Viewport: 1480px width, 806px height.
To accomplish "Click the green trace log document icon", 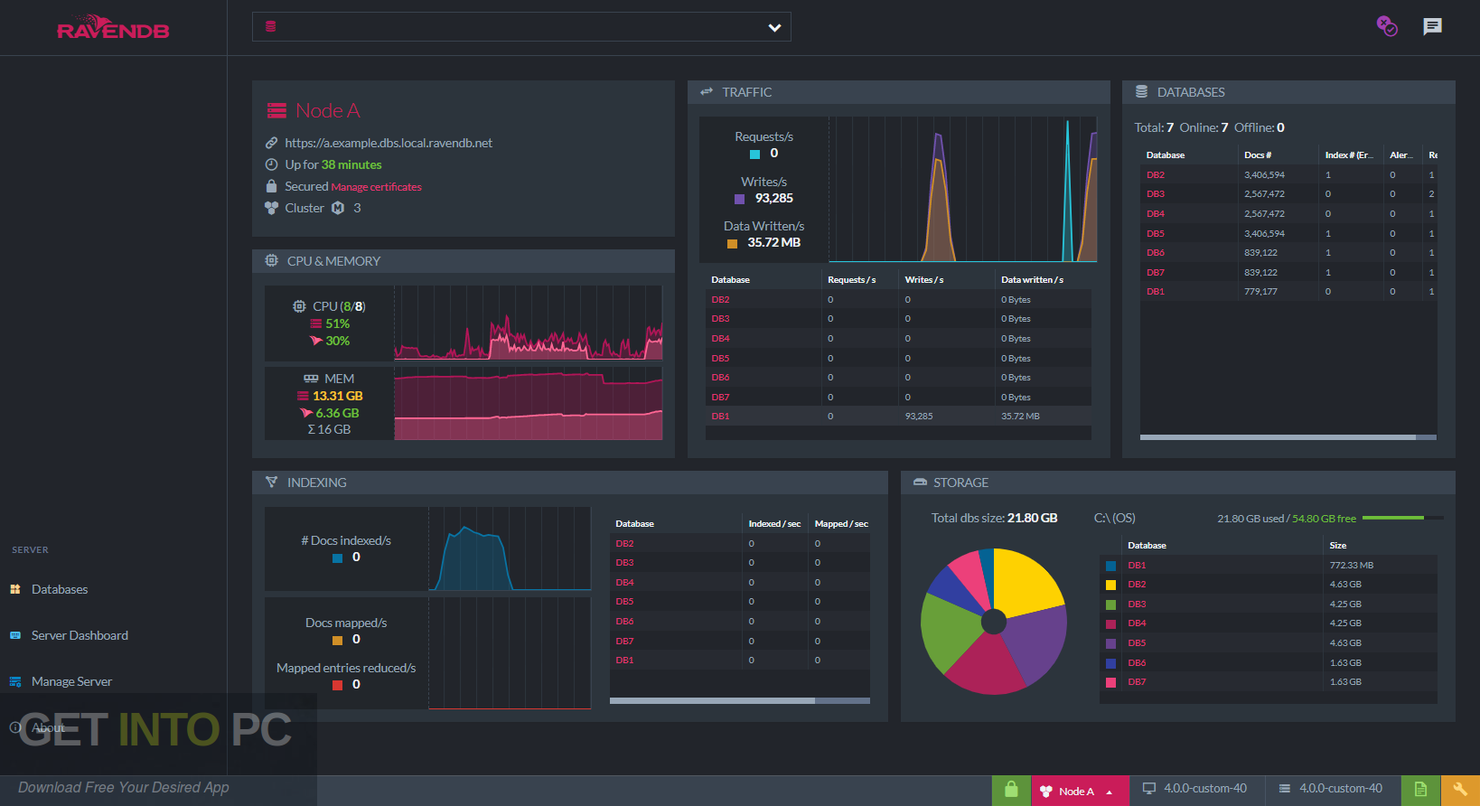I will pyautogui.click(x=1419, y=789).
